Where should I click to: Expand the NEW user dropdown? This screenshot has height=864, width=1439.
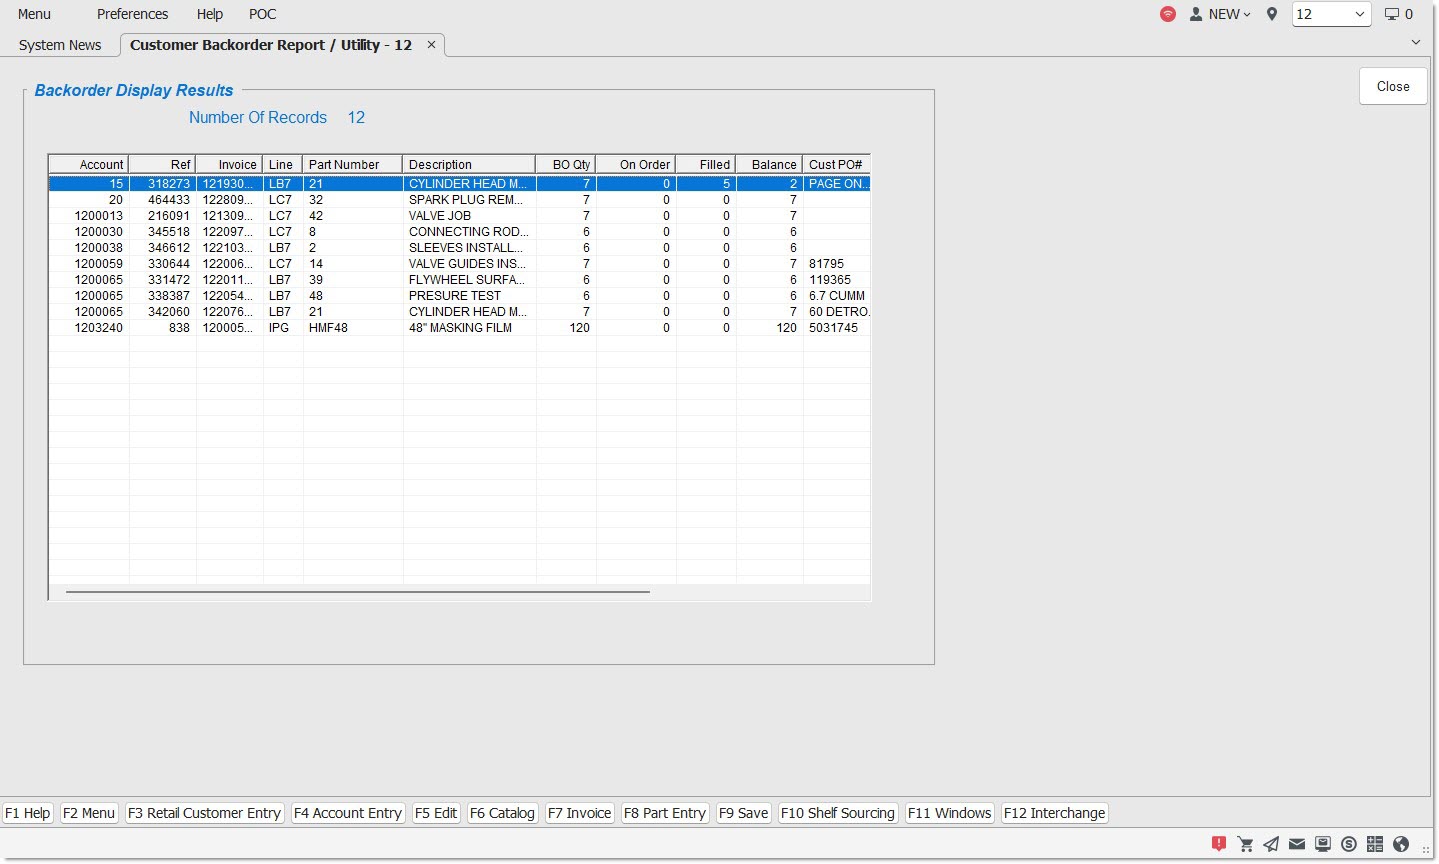coord(1221,14)
